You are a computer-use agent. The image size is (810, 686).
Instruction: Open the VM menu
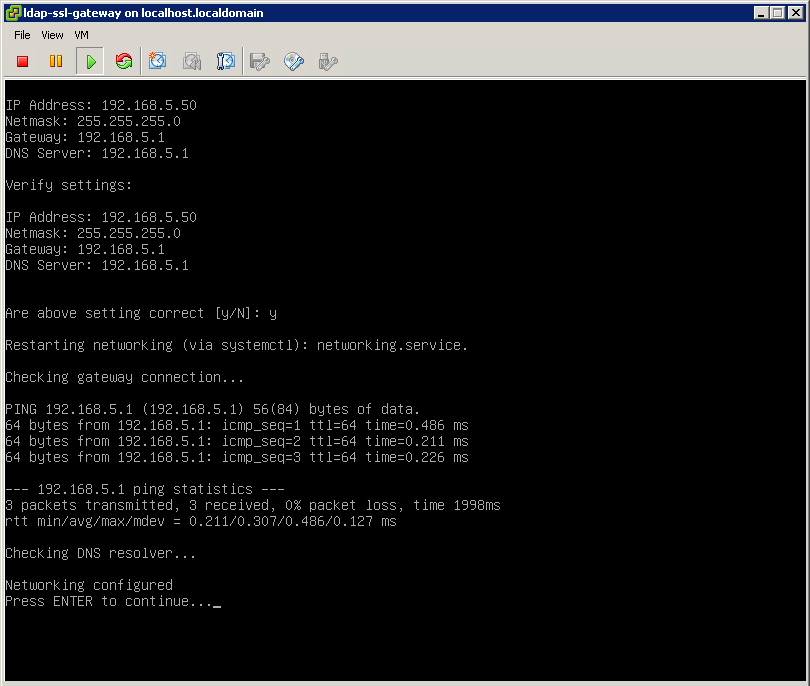(81, 35)
